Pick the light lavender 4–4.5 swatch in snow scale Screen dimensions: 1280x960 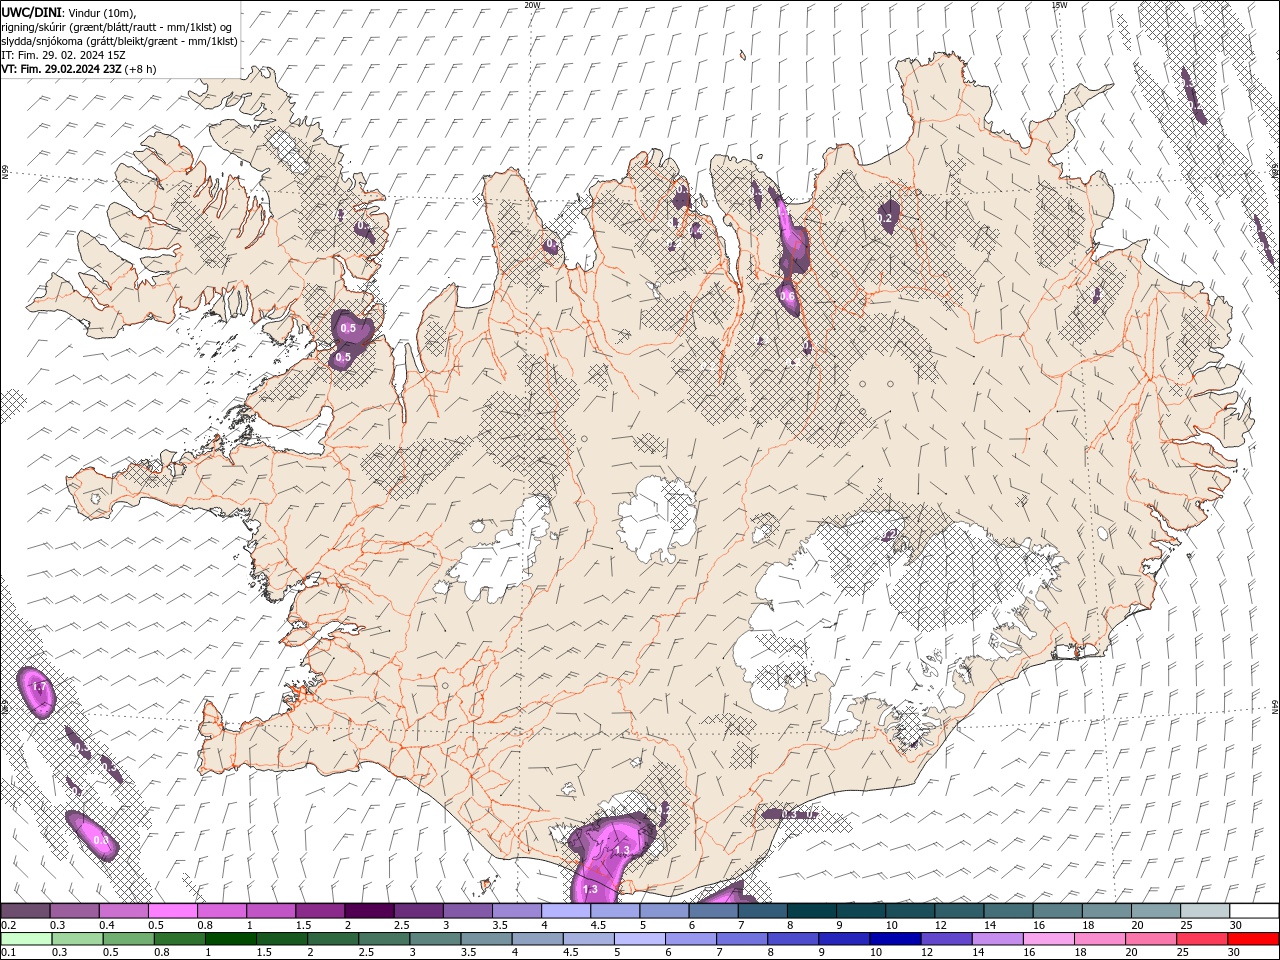[566, 911]
